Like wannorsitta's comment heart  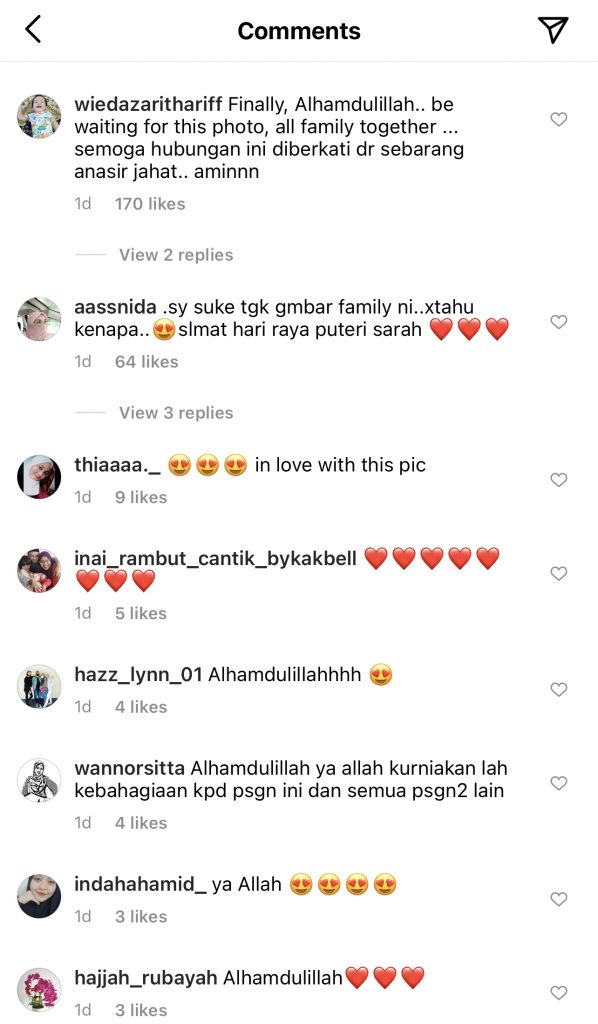(x=559, y=782)
